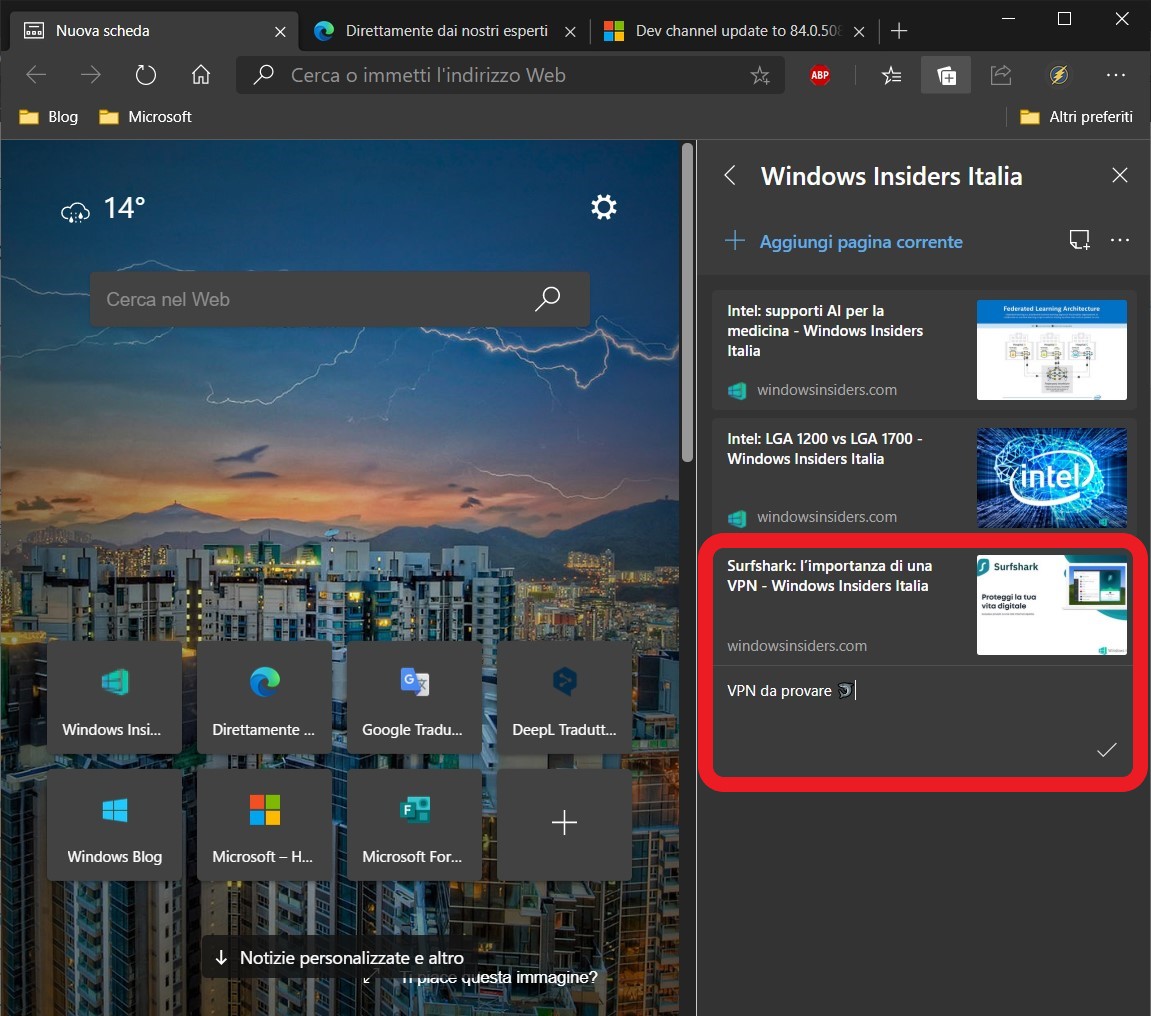Click the Cerca nel Web search box
Viewport: 1151px width, 1016px height.
click(x=339, y=299)
